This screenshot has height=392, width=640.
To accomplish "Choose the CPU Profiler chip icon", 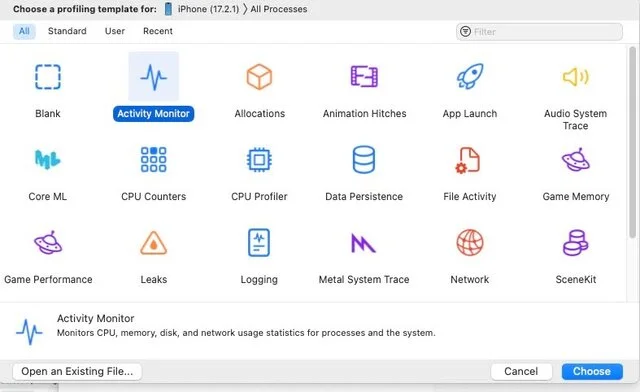I will (x=259, y=160).
